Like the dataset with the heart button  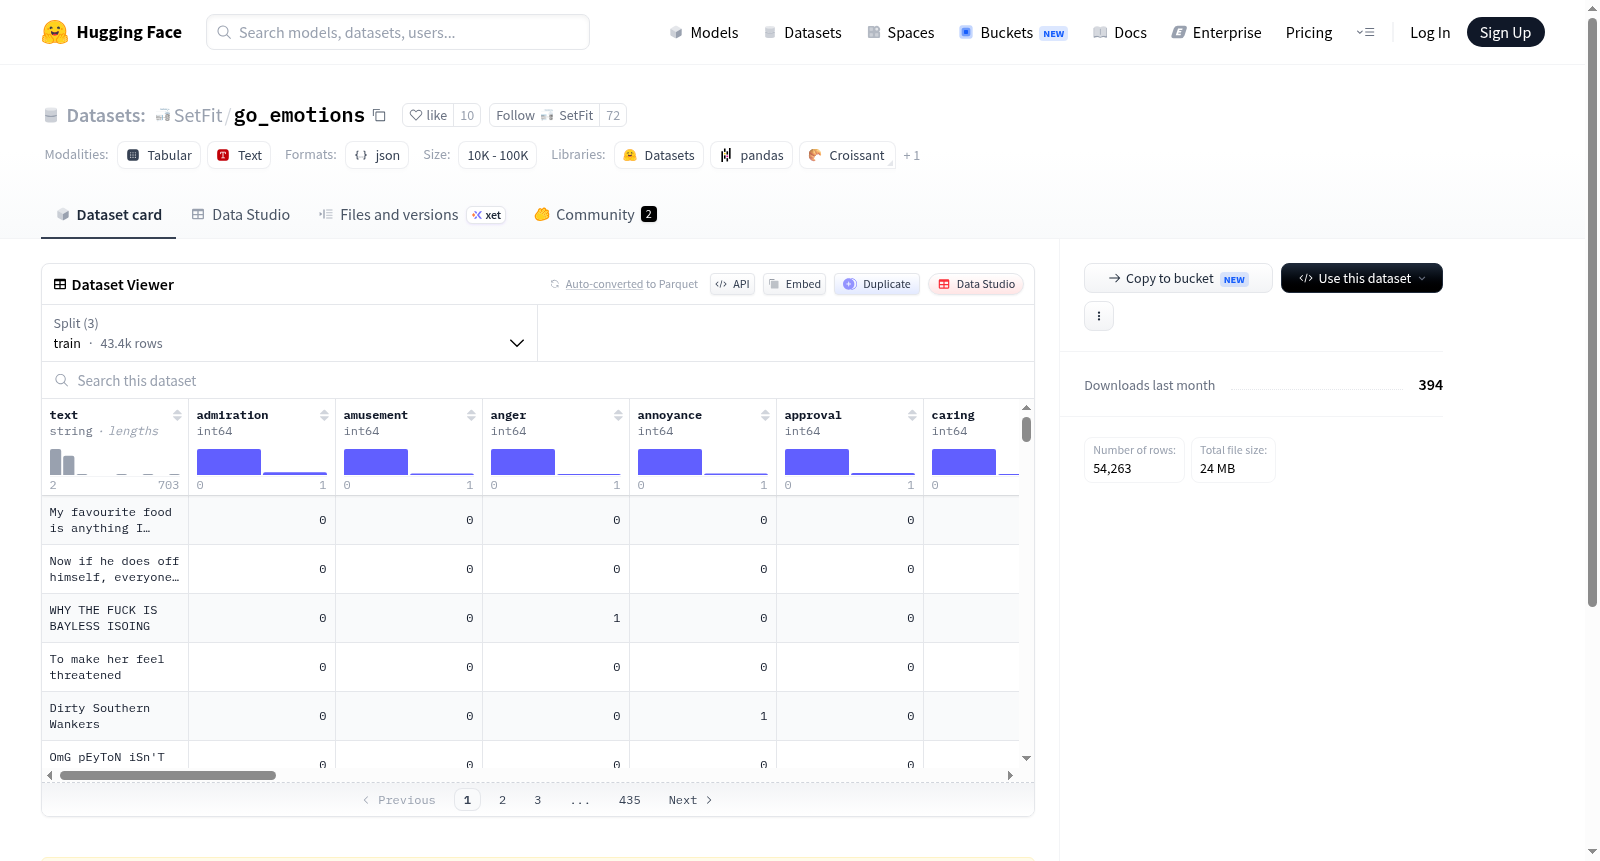pyautogui.click(x=428, y=115)
